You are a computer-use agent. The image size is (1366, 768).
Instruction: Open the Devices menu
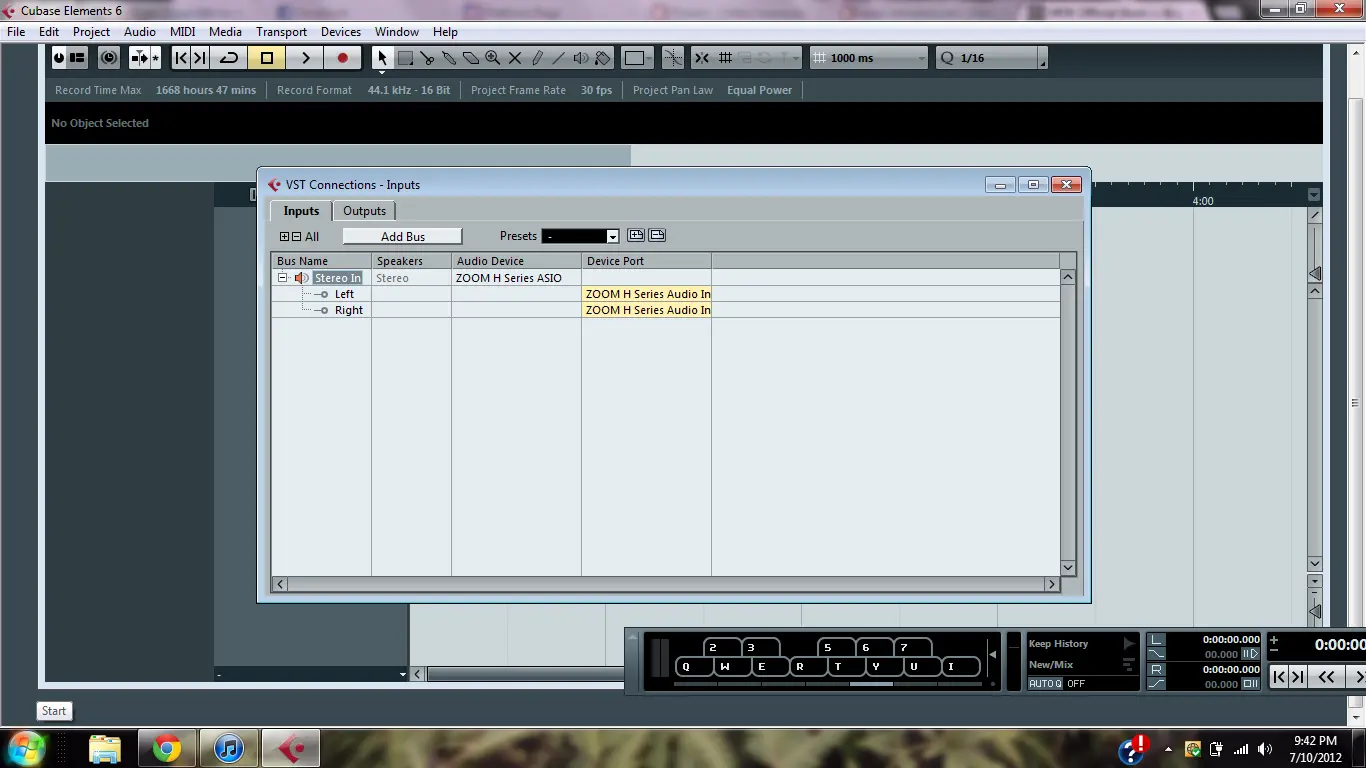341,32
